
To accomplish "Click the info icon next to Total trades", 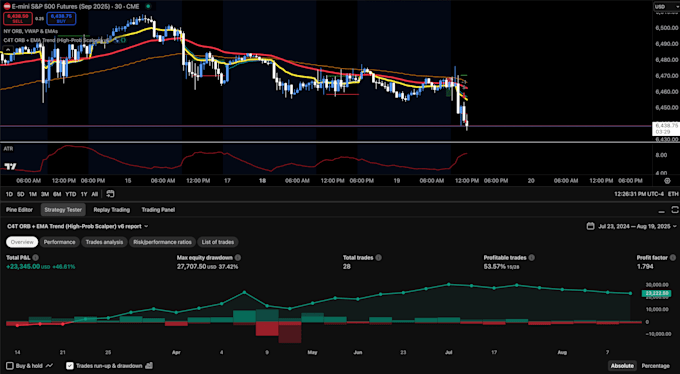I will tap(379, 258).
